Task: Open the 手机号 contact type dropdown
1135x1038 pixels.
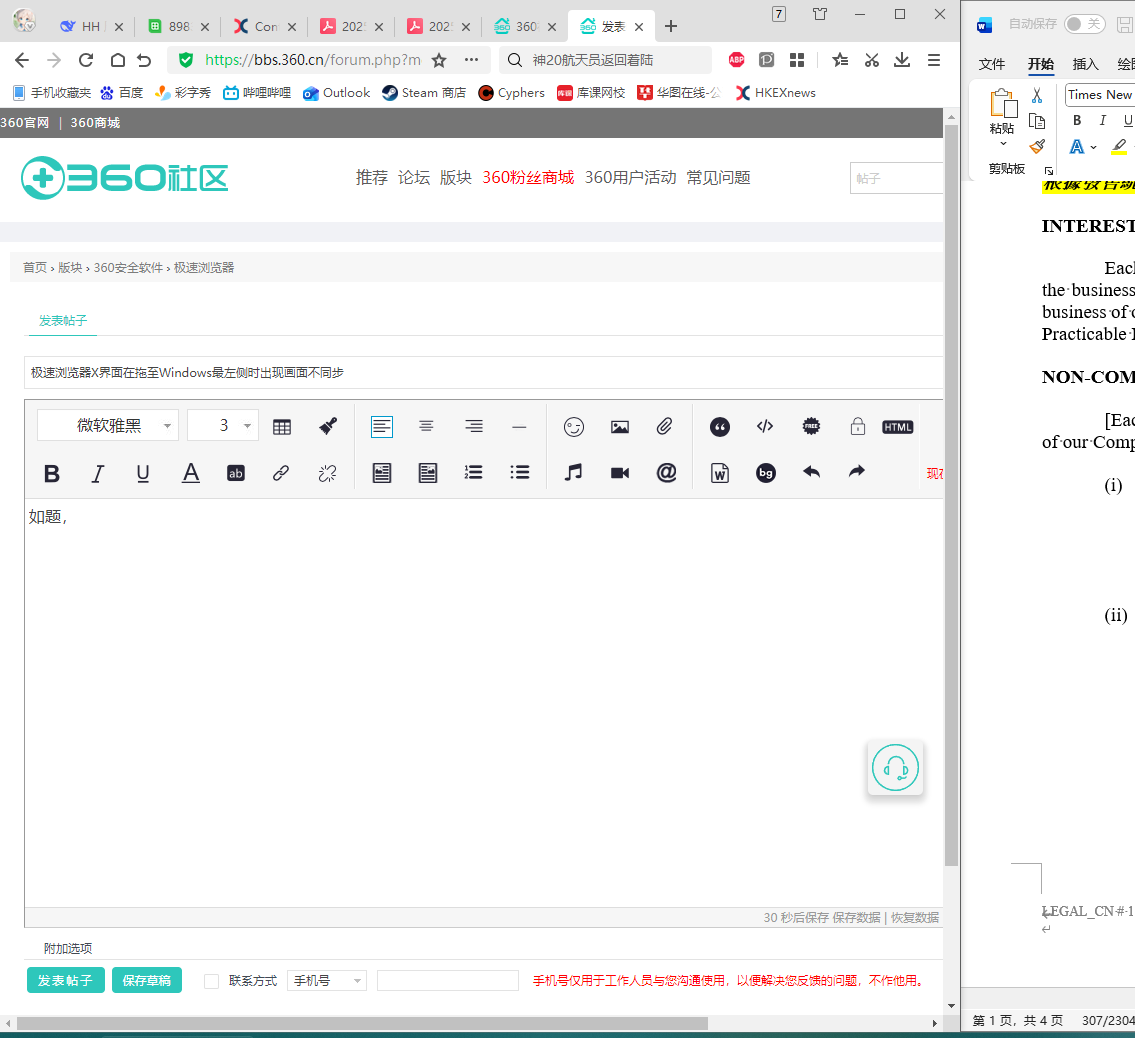Action: (x=327, y=981)
